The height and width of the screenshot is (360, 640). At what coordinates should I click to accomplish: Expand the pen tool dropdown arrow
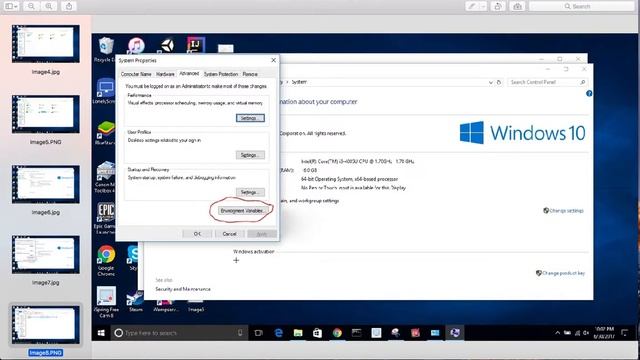(483, 6)
